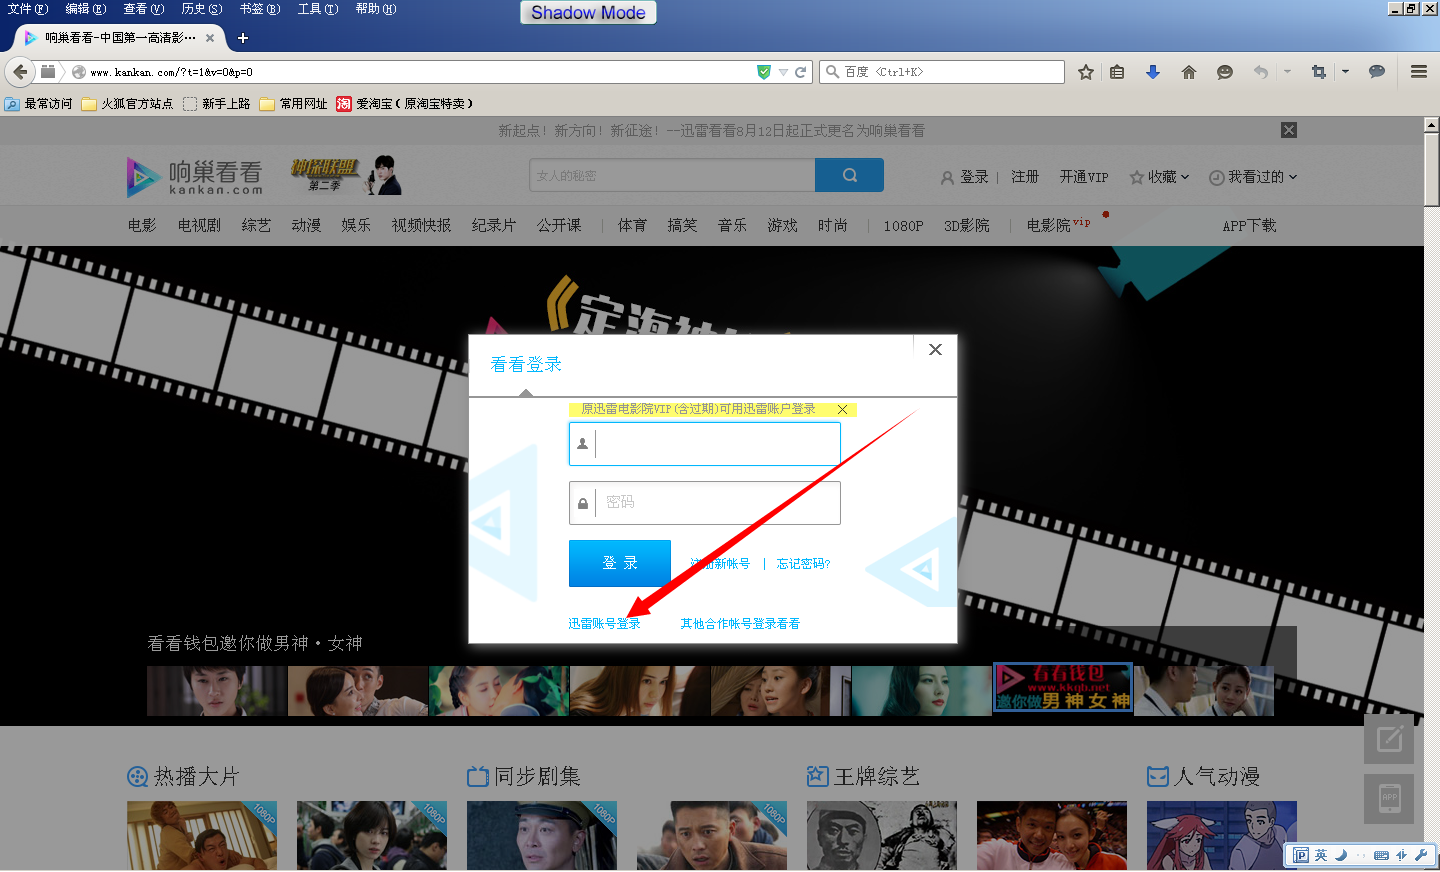Dismiss the yellow VIP notice bar
Image resolution: width=1440 pixels, height=872 pixels.
843,409
